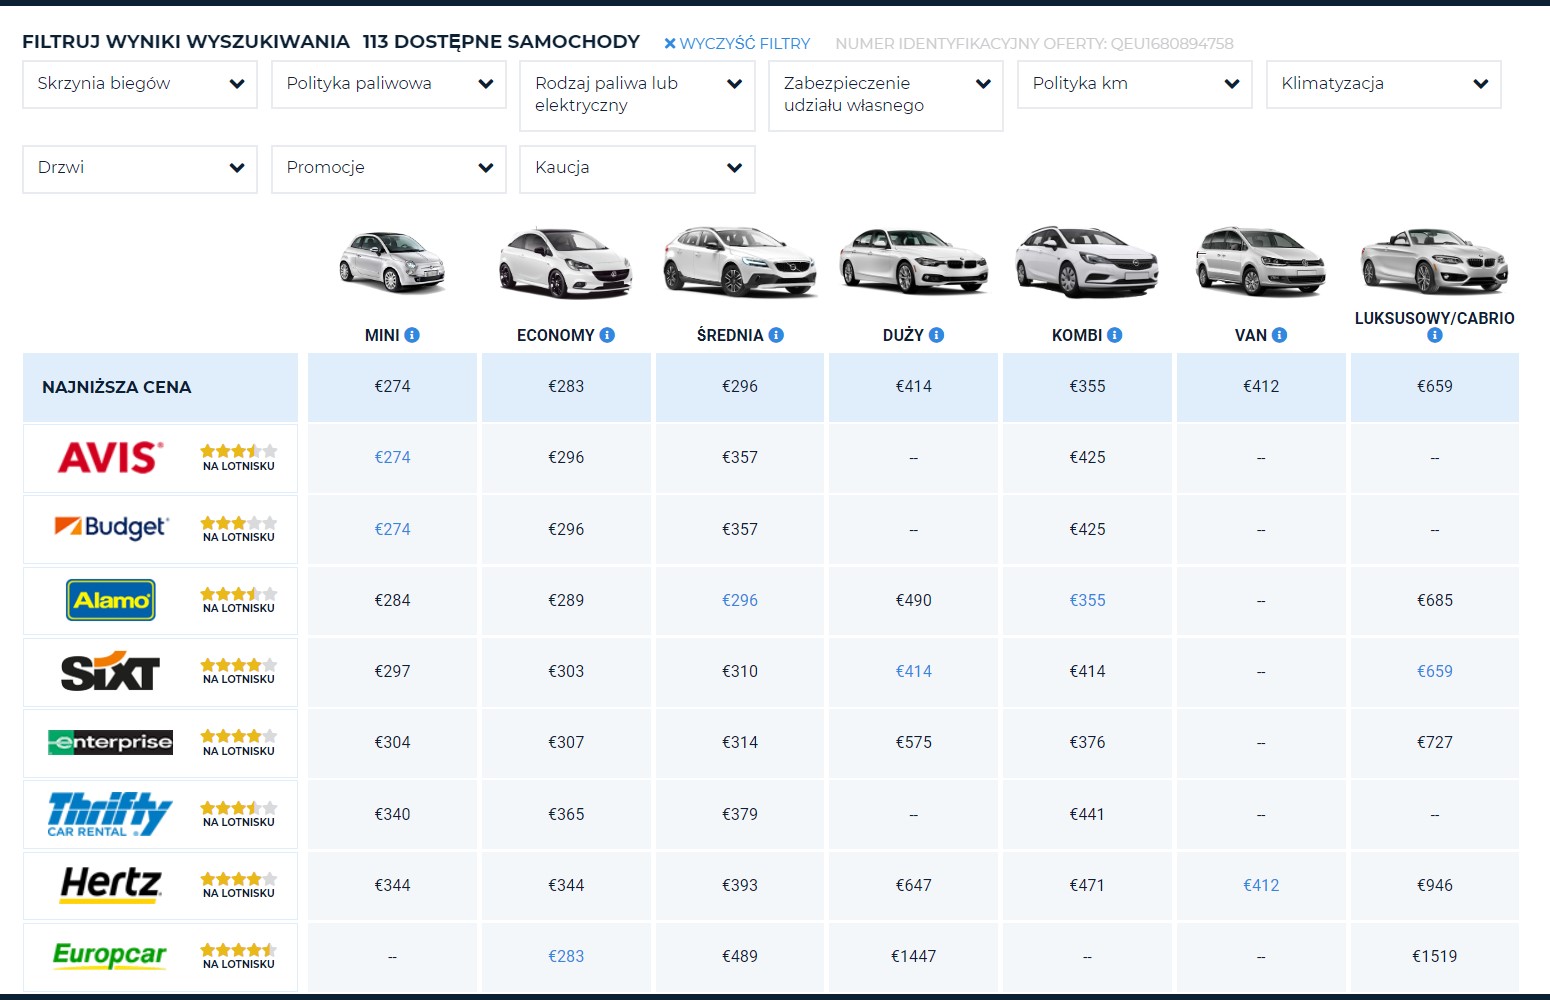Click the NAJNIŻSZA CENA row header
This screenshot has height=1000, width=1550.
(x=160, y=387)
